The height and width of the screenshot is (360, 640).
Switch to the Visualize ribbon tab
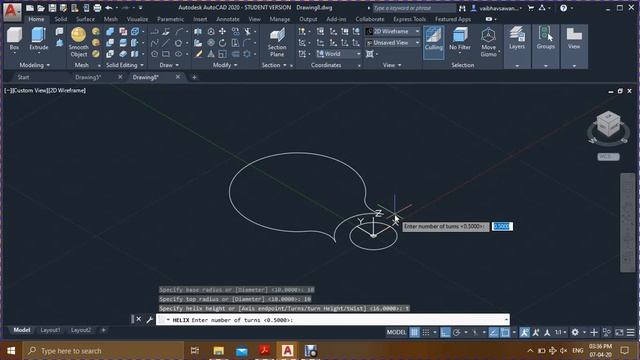tap(137, 19)
